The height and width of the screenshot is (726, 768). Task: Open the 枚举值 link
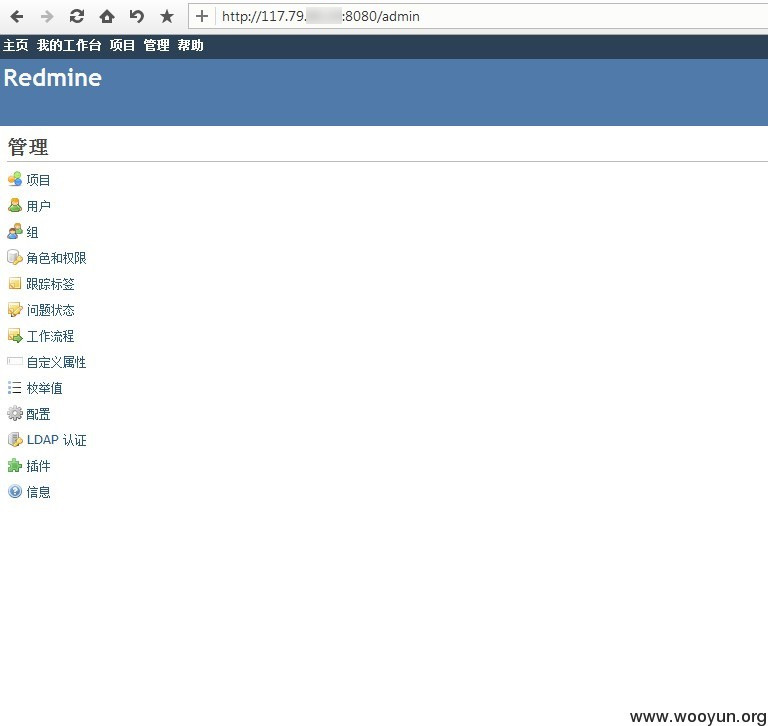click(x=45, y=388)
